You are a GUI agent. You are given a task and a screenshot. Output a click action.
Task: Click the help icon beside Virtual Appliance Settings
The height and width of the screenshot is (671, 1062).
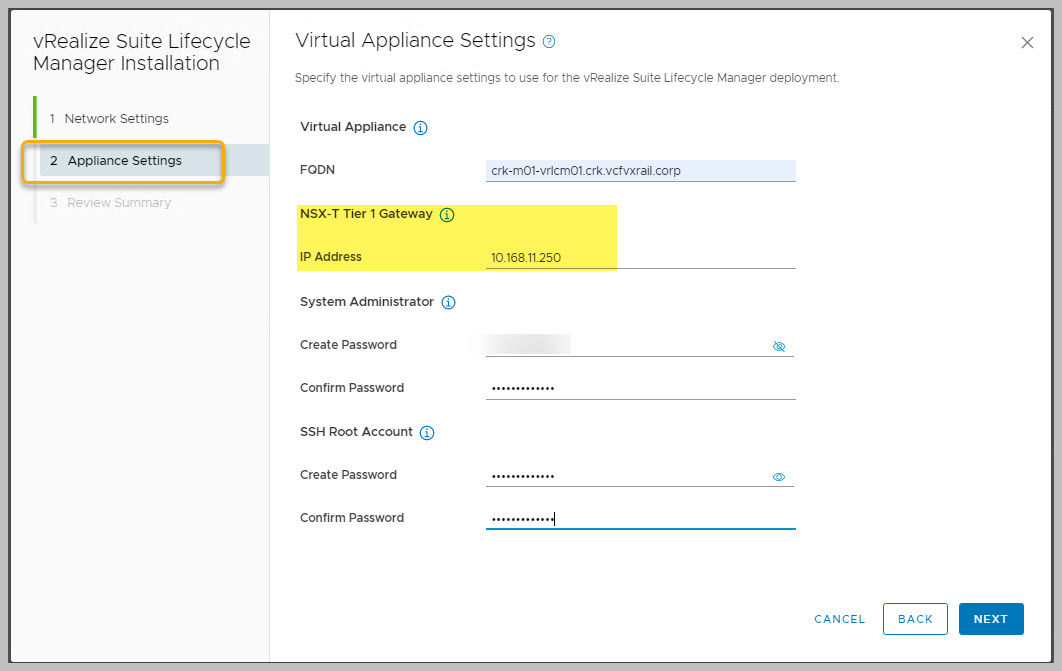coord(548,42)
